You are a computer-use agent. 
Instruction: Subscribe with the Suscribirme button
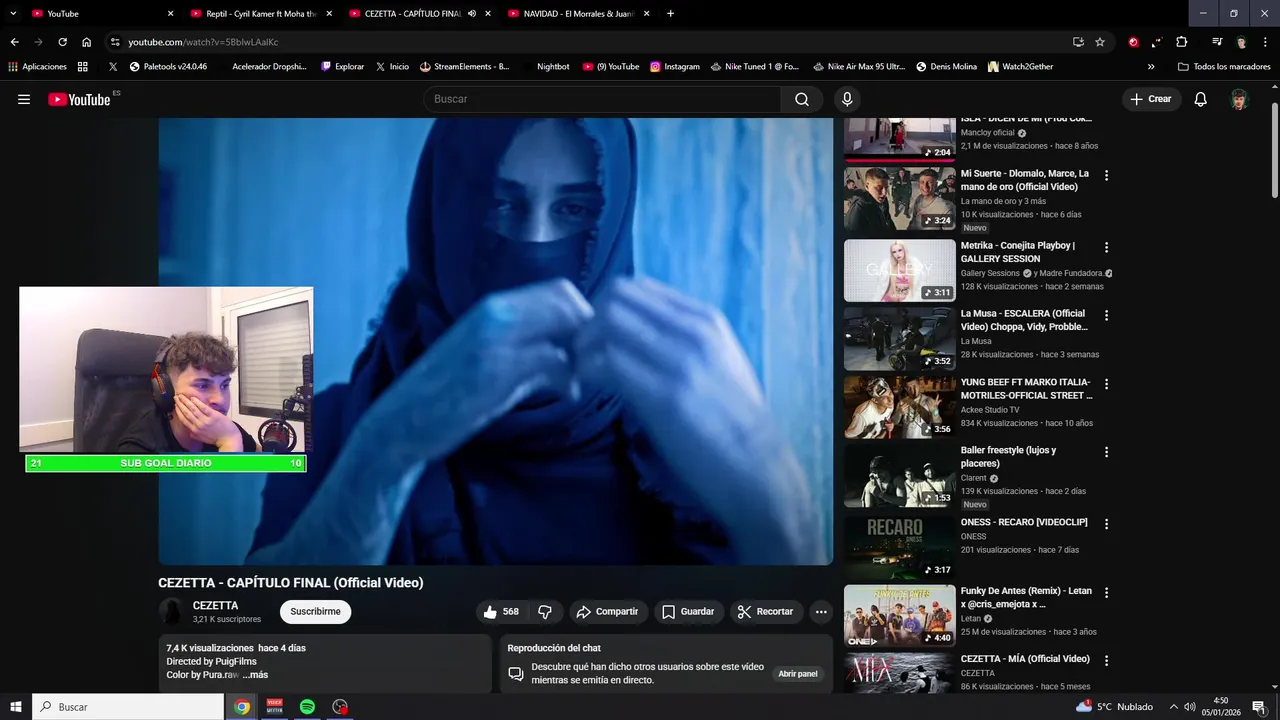pyautogui.click(x=315, y=612)
